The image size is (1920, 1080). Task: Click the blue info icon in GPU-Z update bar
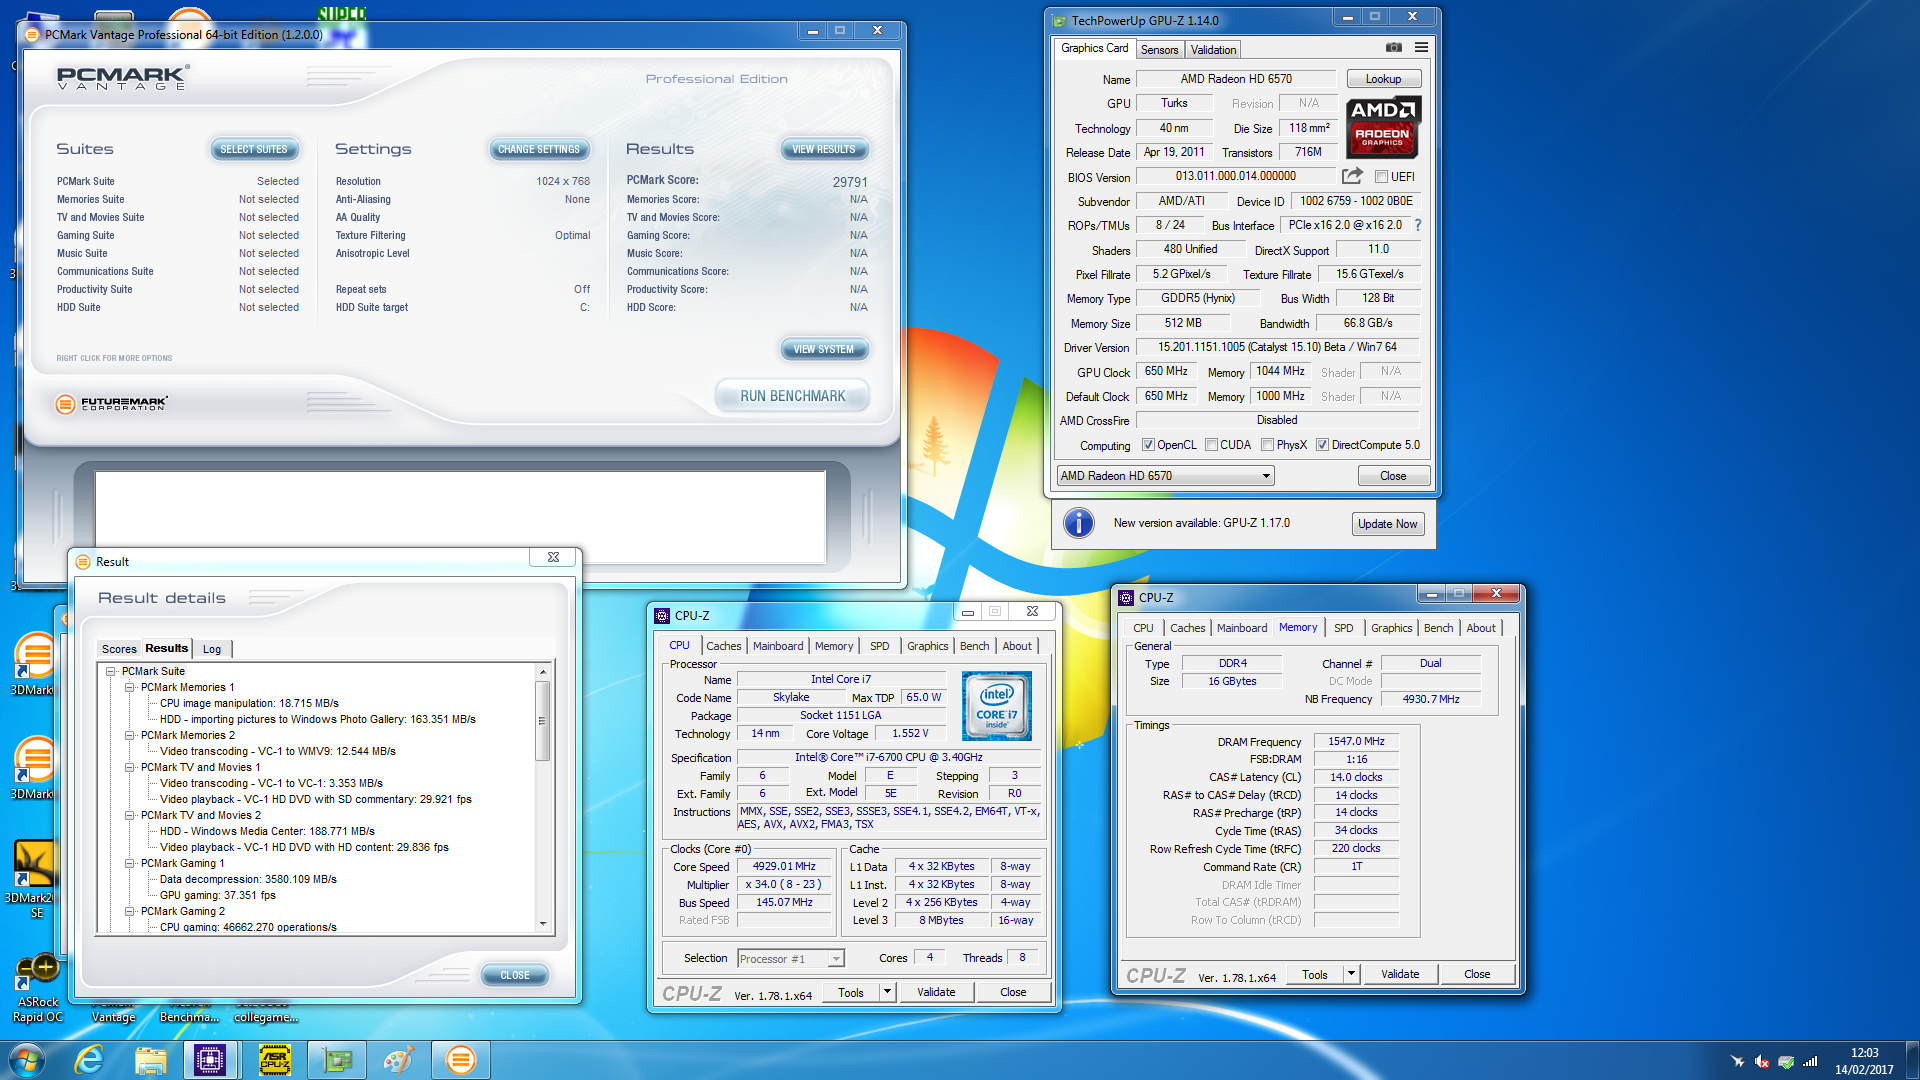pos(1079,523)
